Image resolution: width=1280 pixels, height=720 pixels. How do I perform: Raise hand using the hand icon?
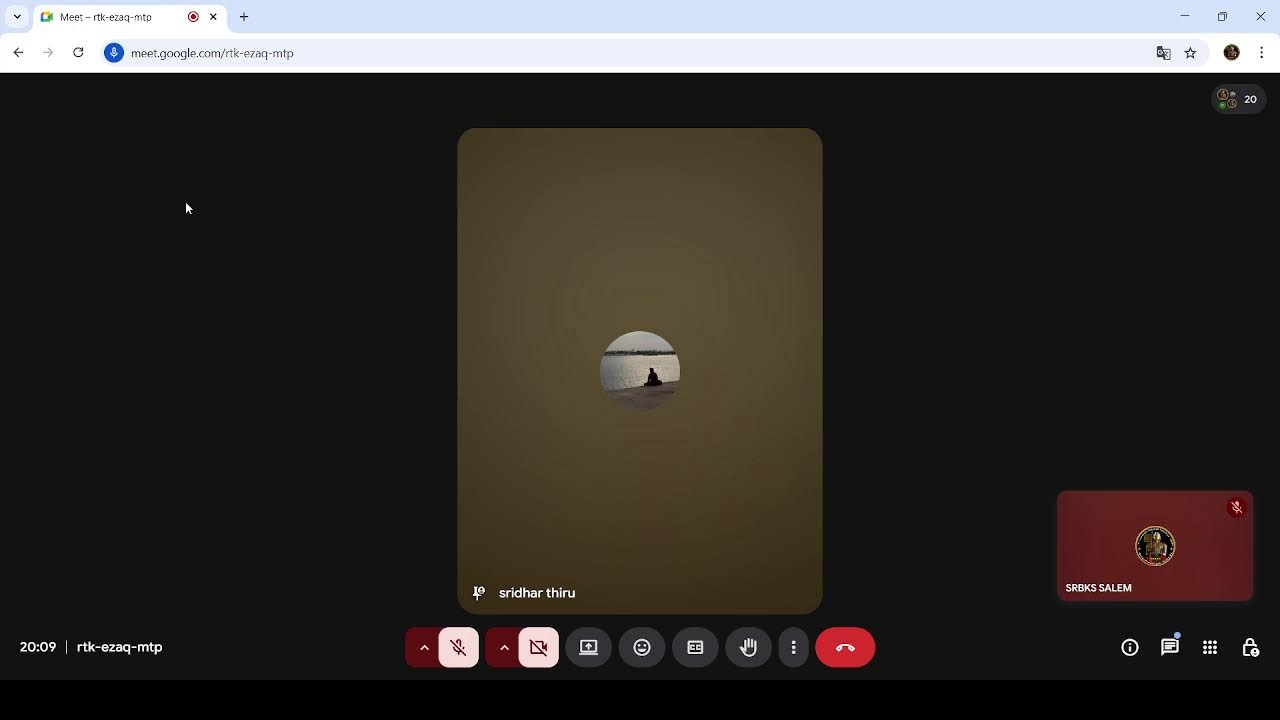(x=748, y=648)
